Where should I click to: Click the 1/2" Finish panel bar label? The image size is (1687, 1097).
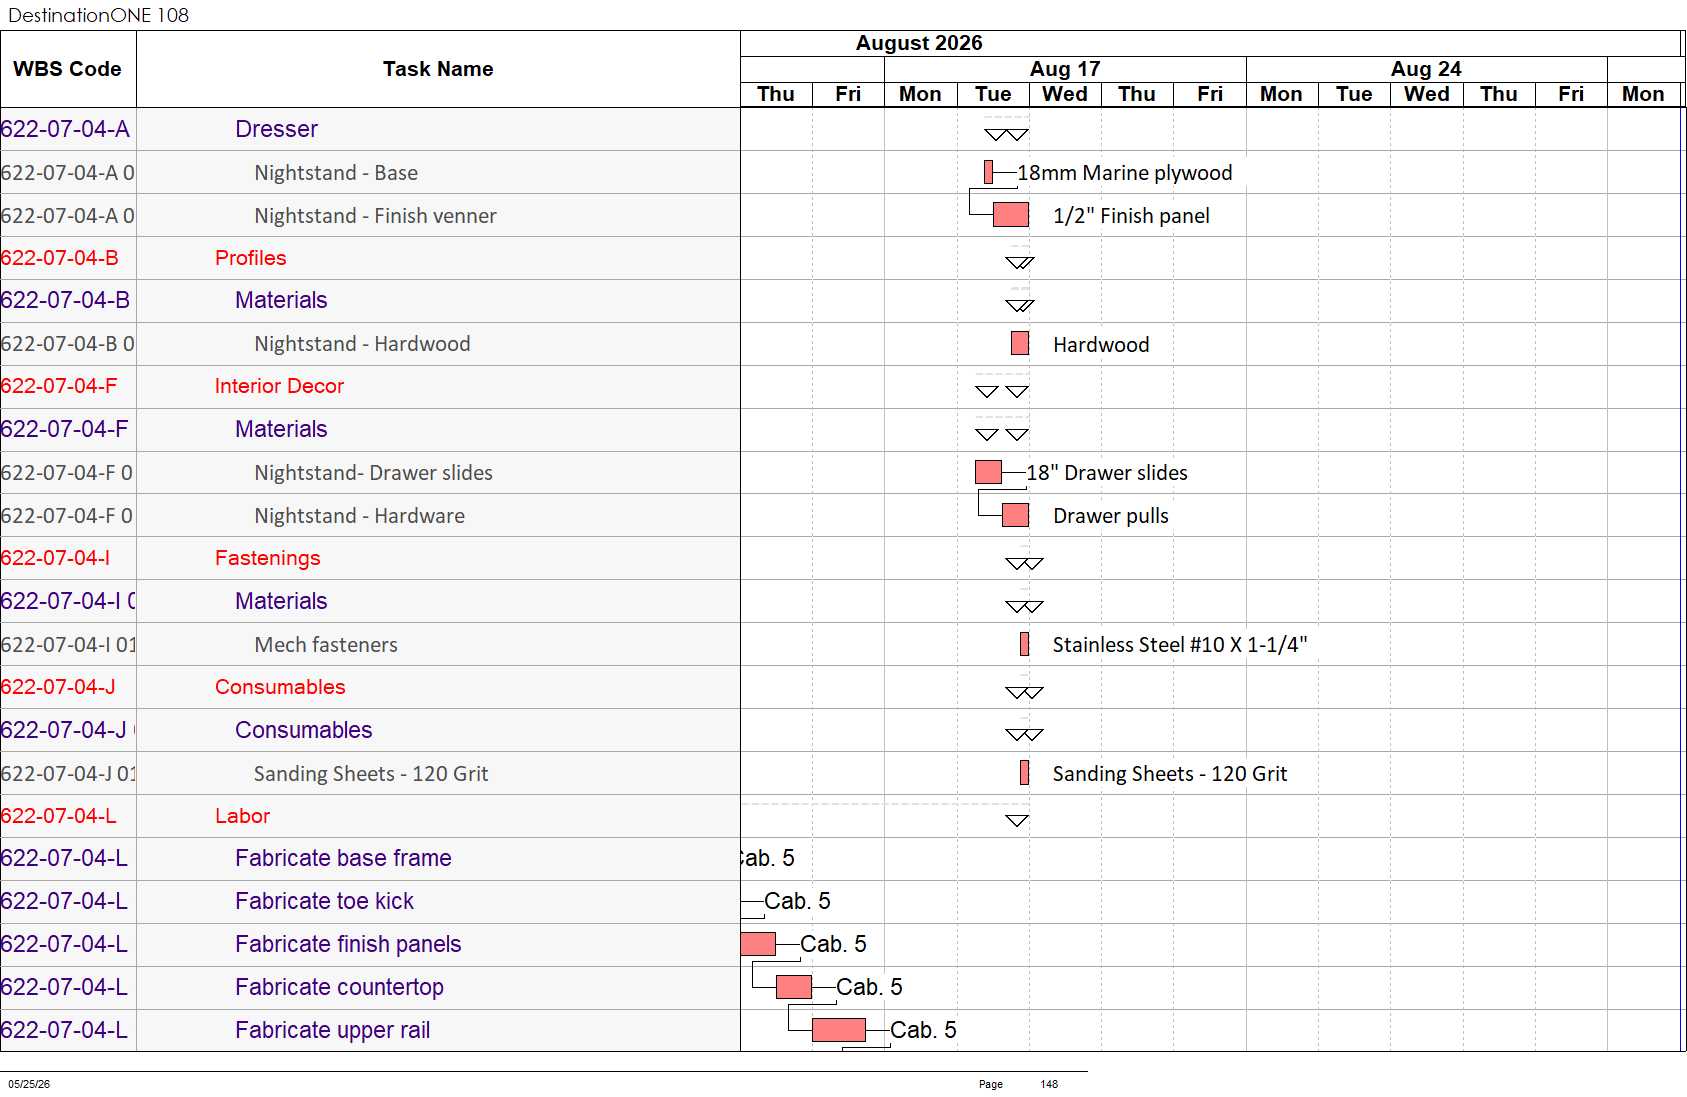(x=1131, y=216)
